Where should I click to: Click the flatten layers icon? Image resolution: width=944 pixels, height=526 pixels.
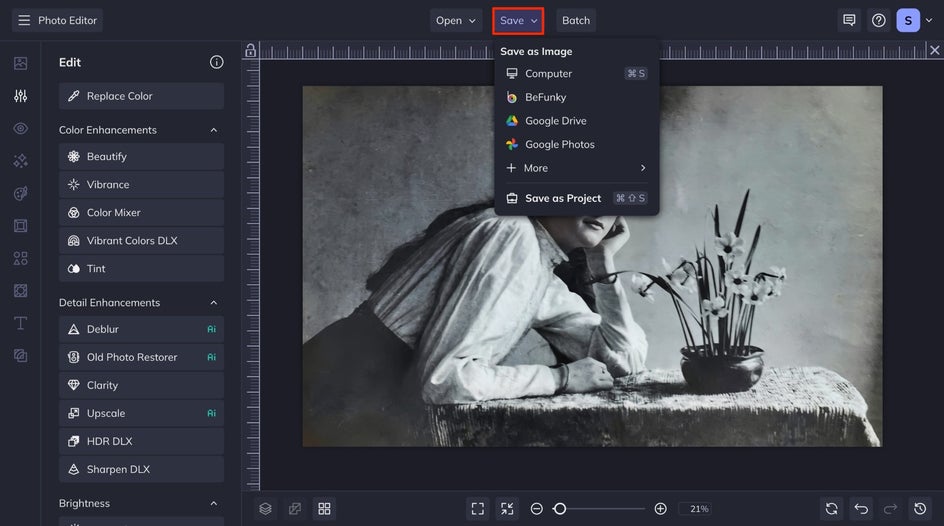point(295,509)
